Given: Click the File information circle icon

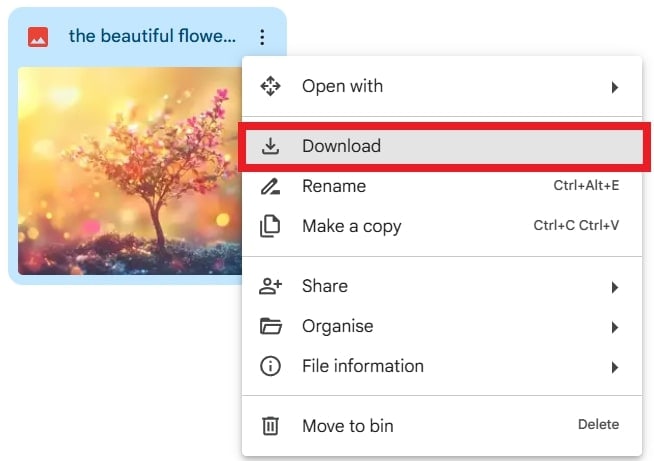Looking at the screenshot, I should (x=270, y=366).
